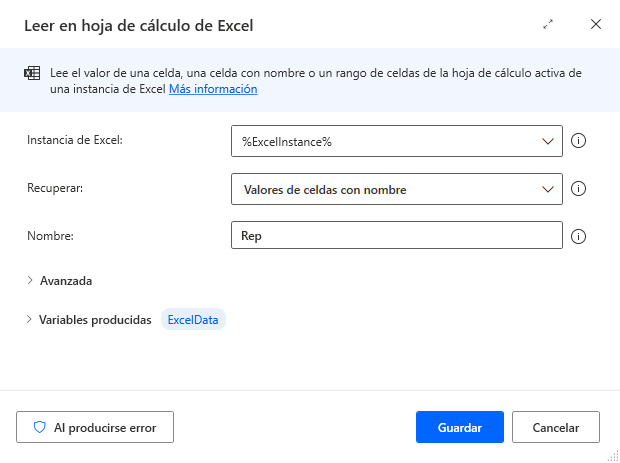Expand the Avanzada section
This screenshot has height=463, width=620.
click(x=60, y=281)
